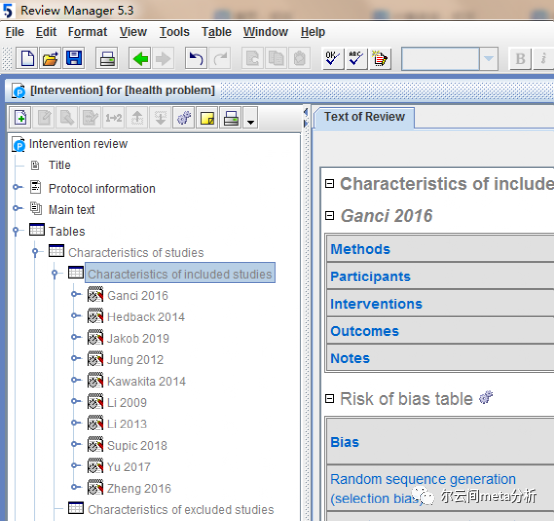554x521 pixels.
Task: Collapse the Ganci 2016 section box
Action: 329,215
